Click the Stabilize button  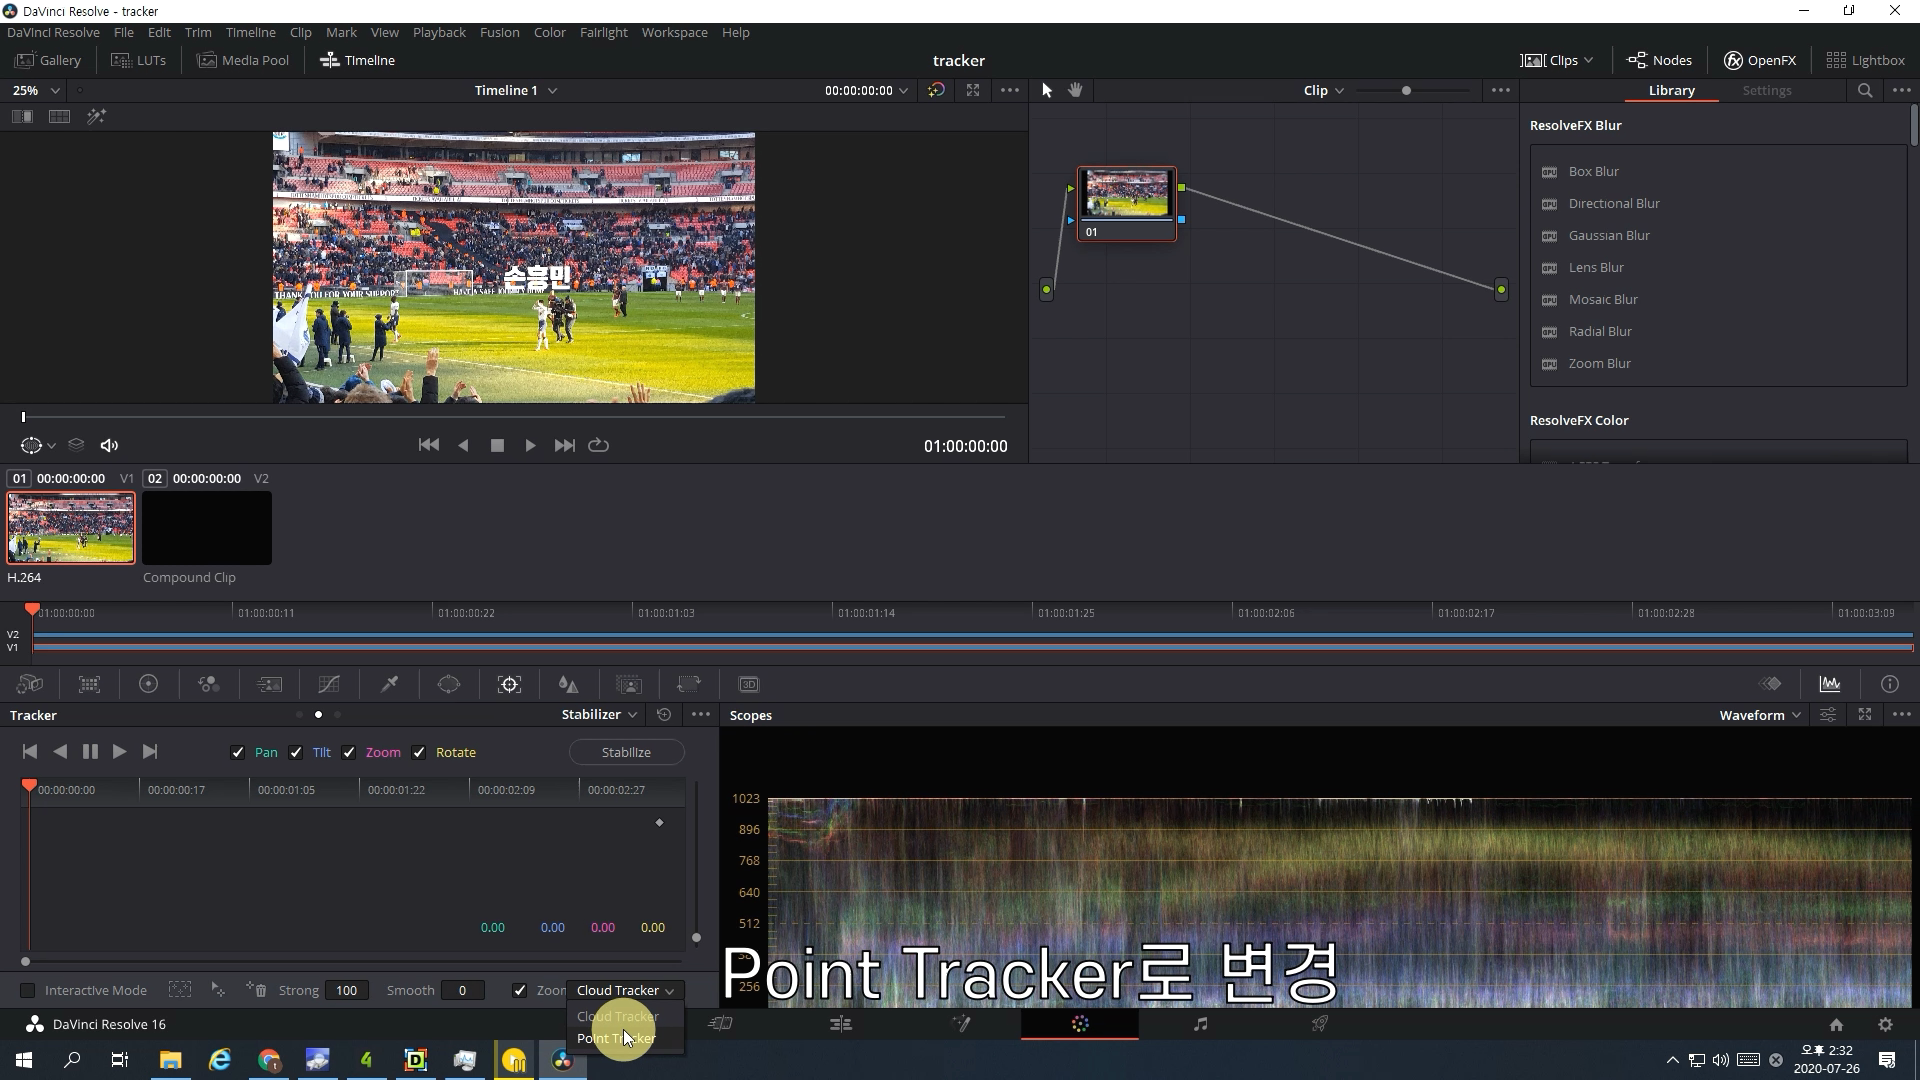point(626,752)
